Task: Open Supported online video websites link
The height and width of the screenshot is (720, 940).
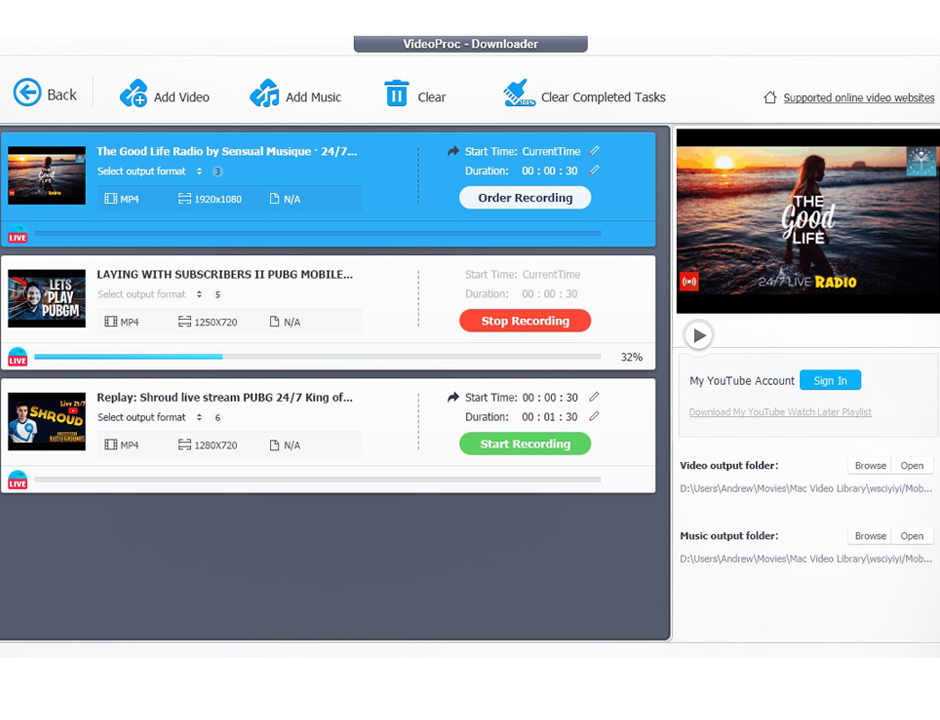Action: [x=858, y=98]
